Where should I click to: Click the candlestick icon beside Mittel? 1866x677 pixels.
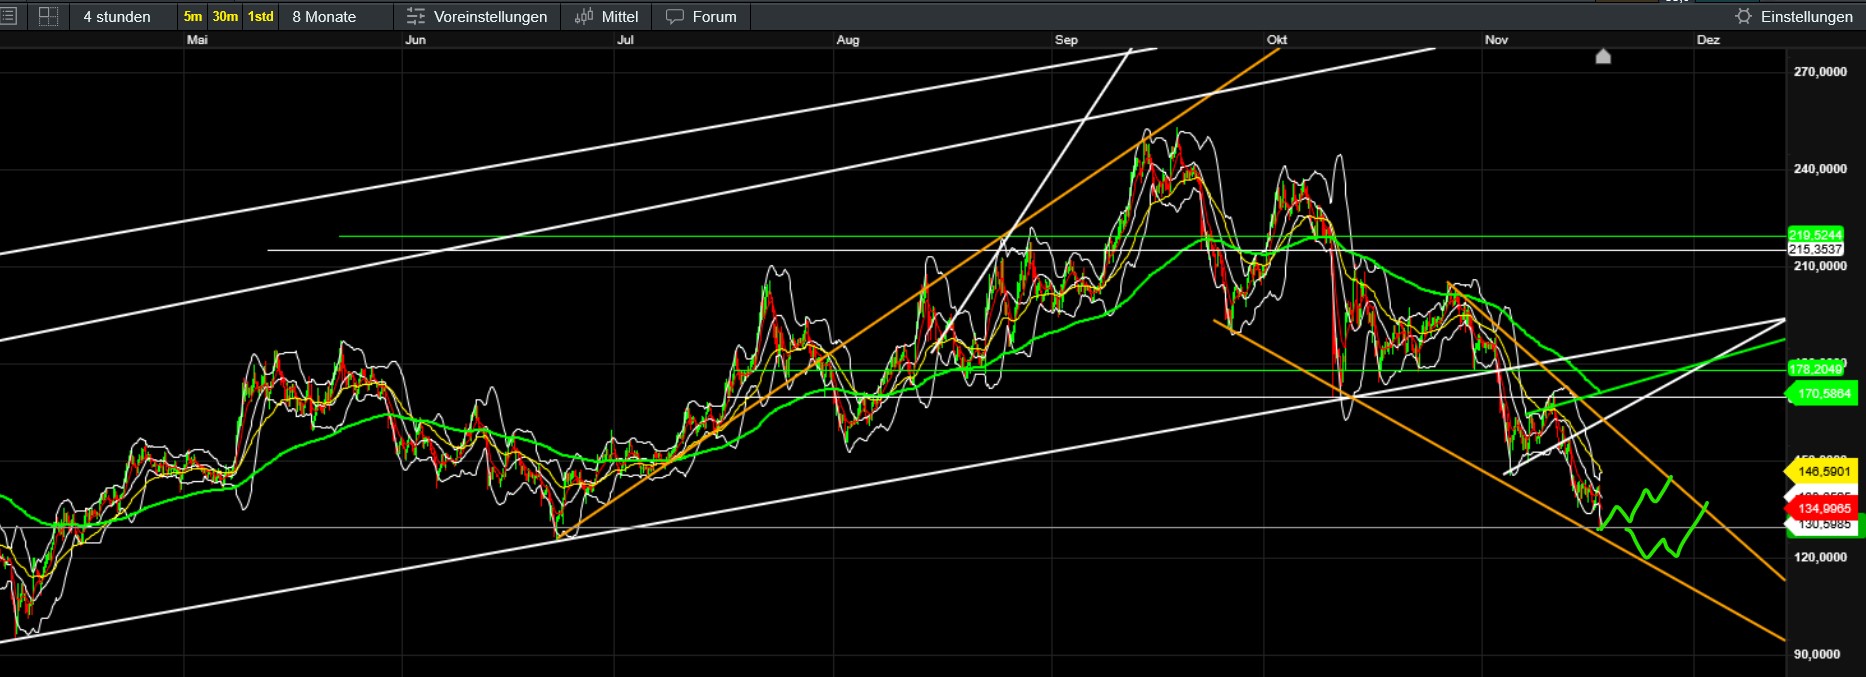[x=584, y=16]
